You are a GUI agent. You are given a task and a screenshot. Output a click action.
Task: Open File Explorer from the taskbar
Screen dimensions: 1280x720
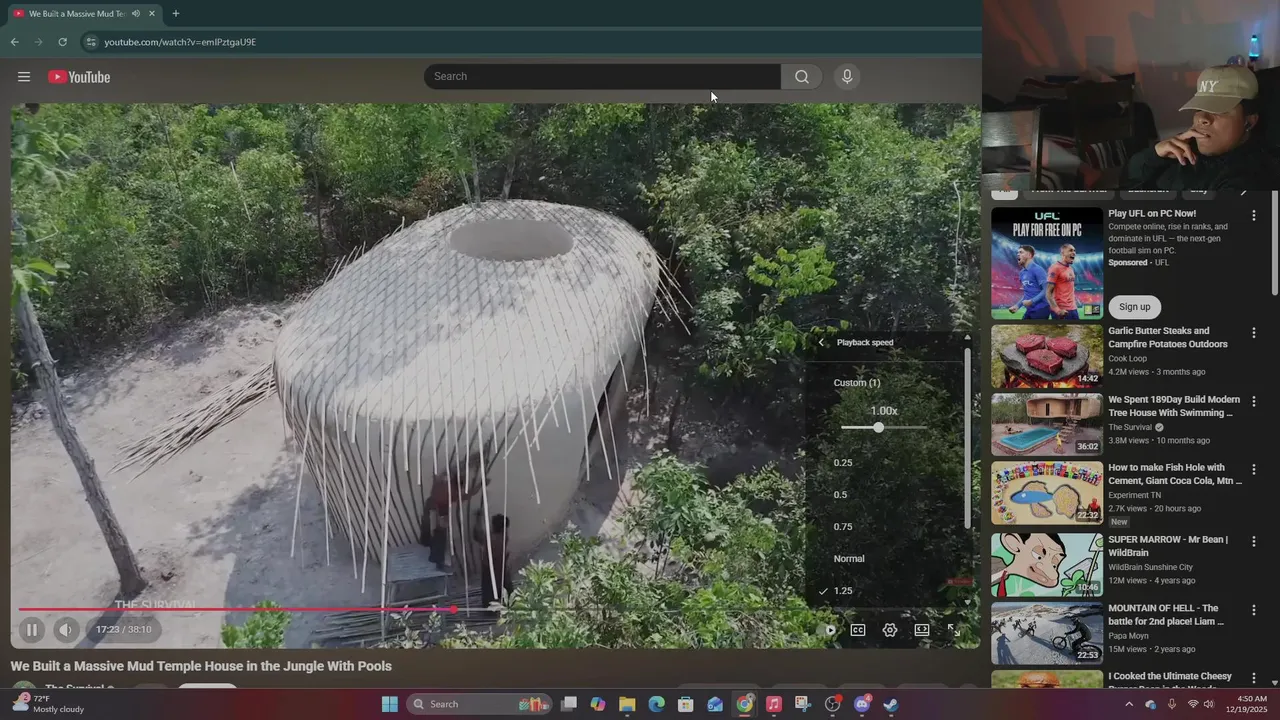point(627,704)
